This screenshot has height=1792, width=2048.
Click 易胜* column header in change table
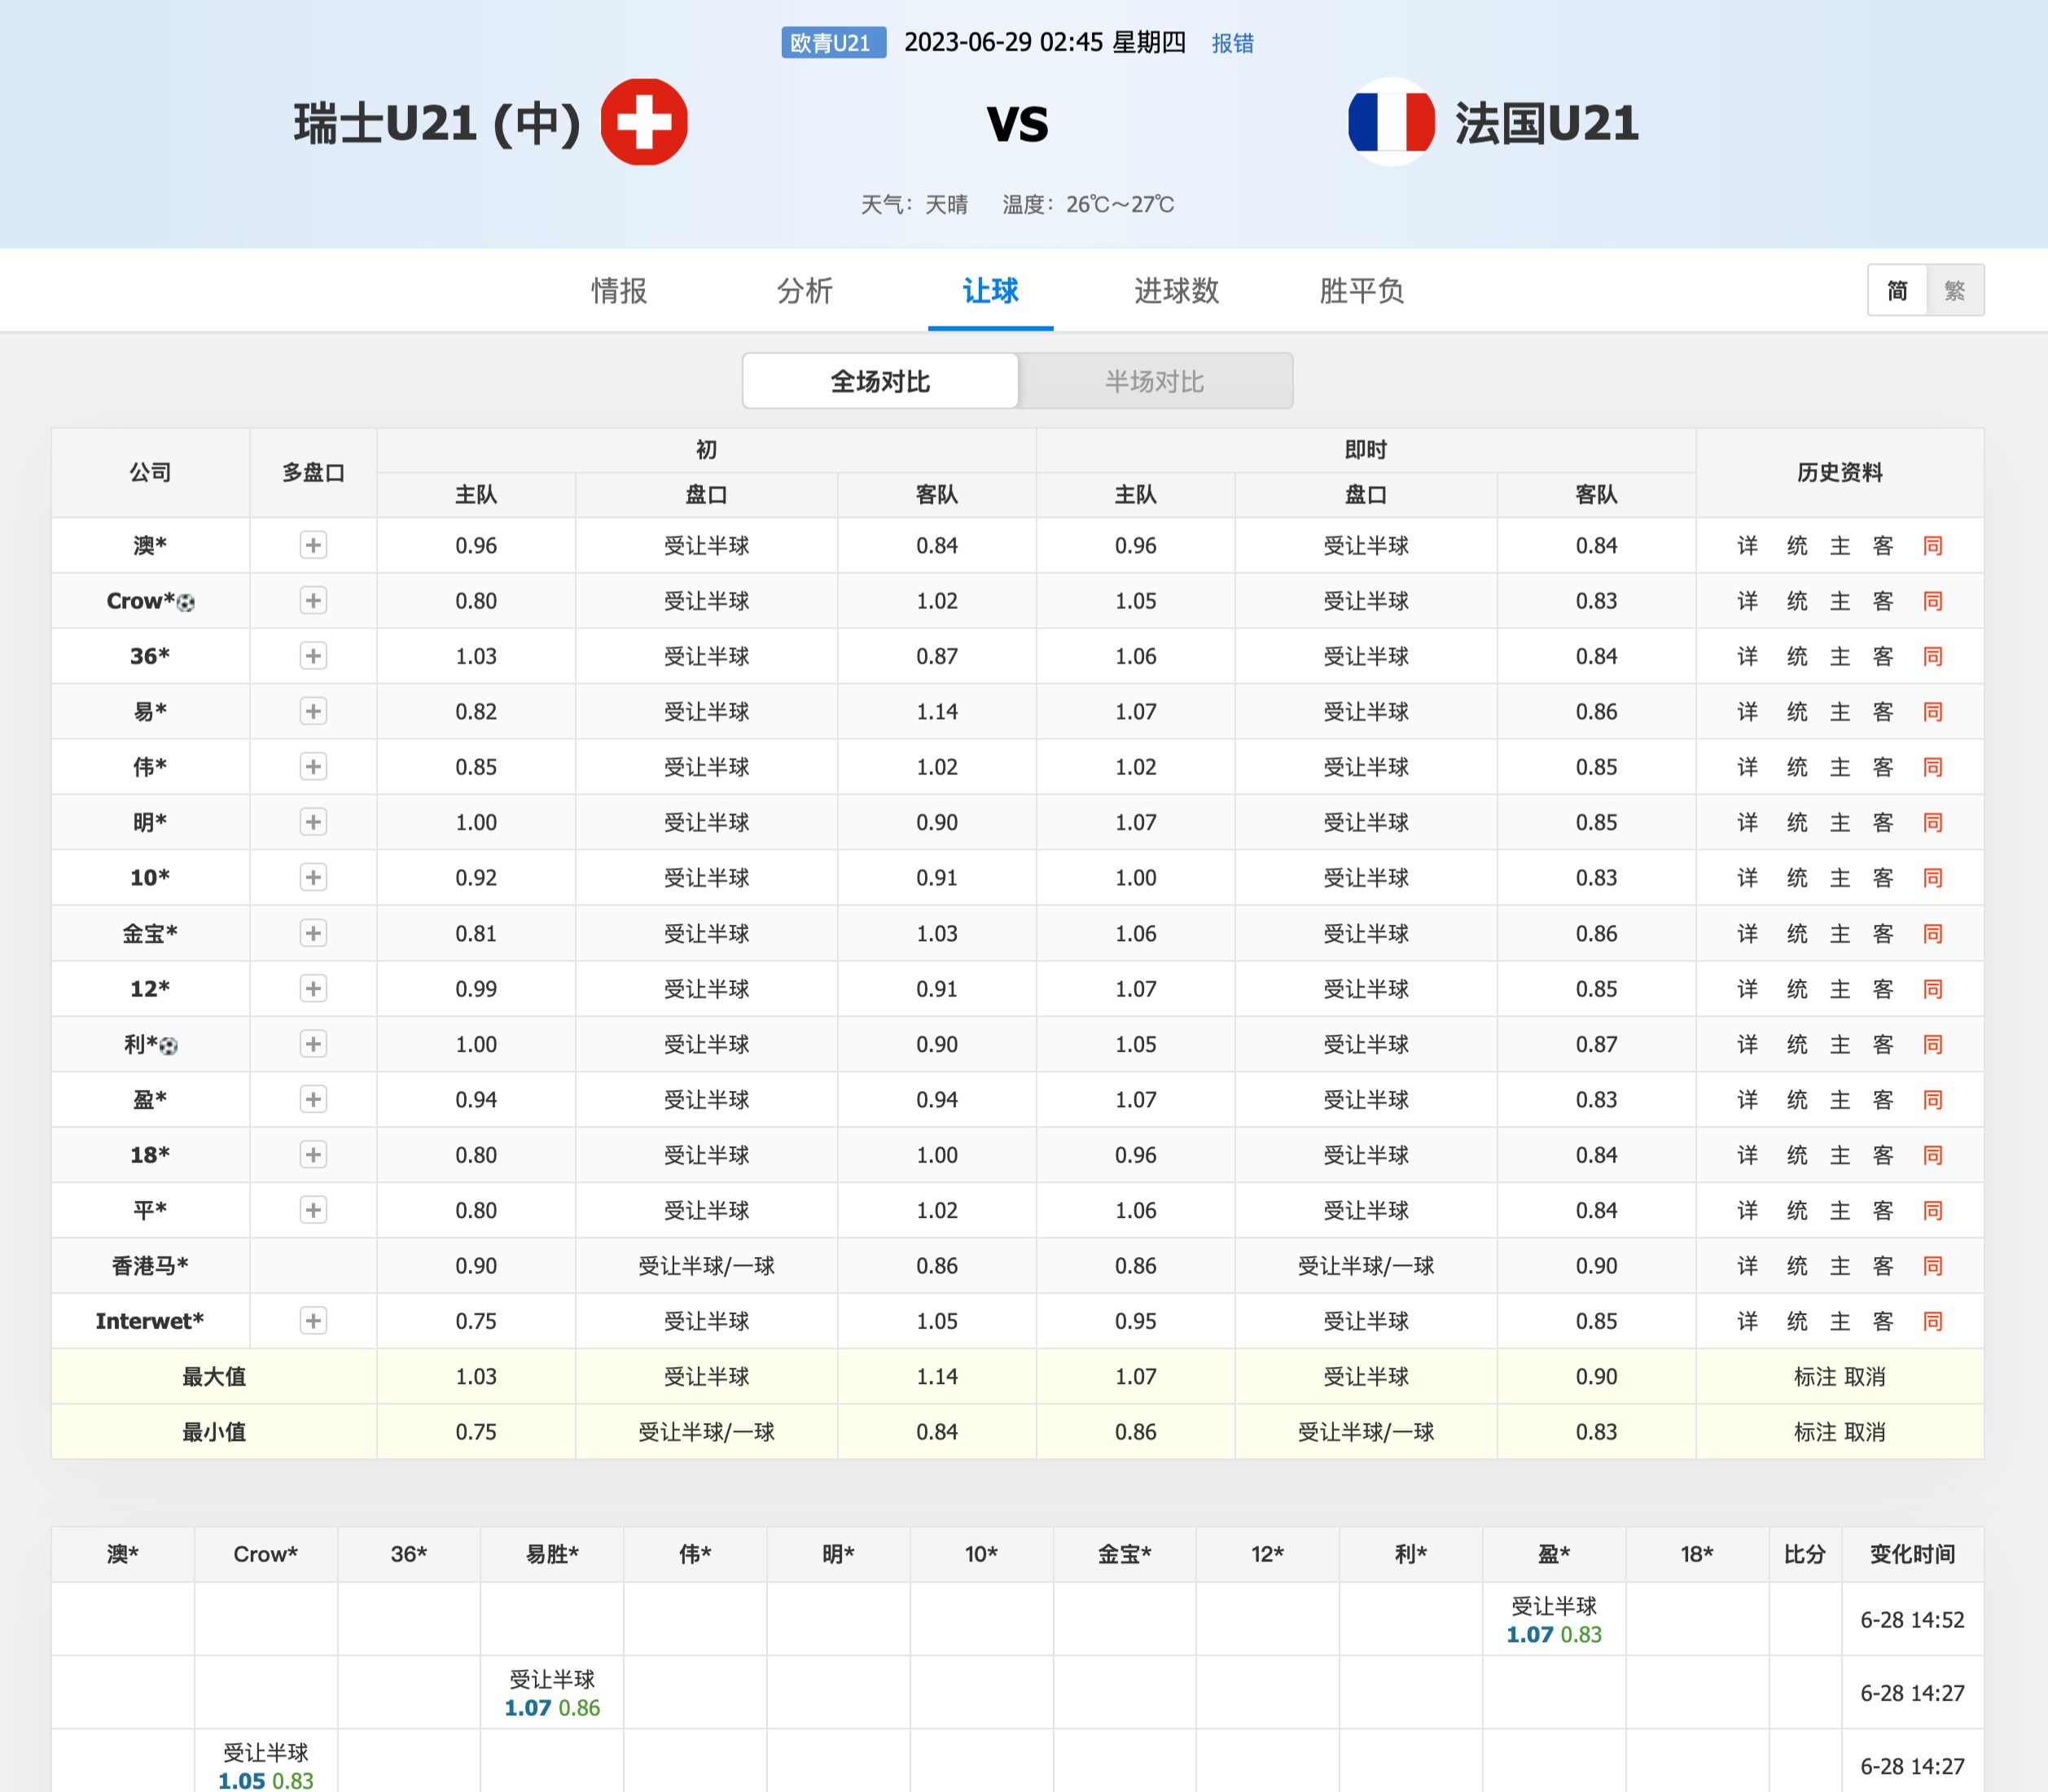(x=552, y=1554)
